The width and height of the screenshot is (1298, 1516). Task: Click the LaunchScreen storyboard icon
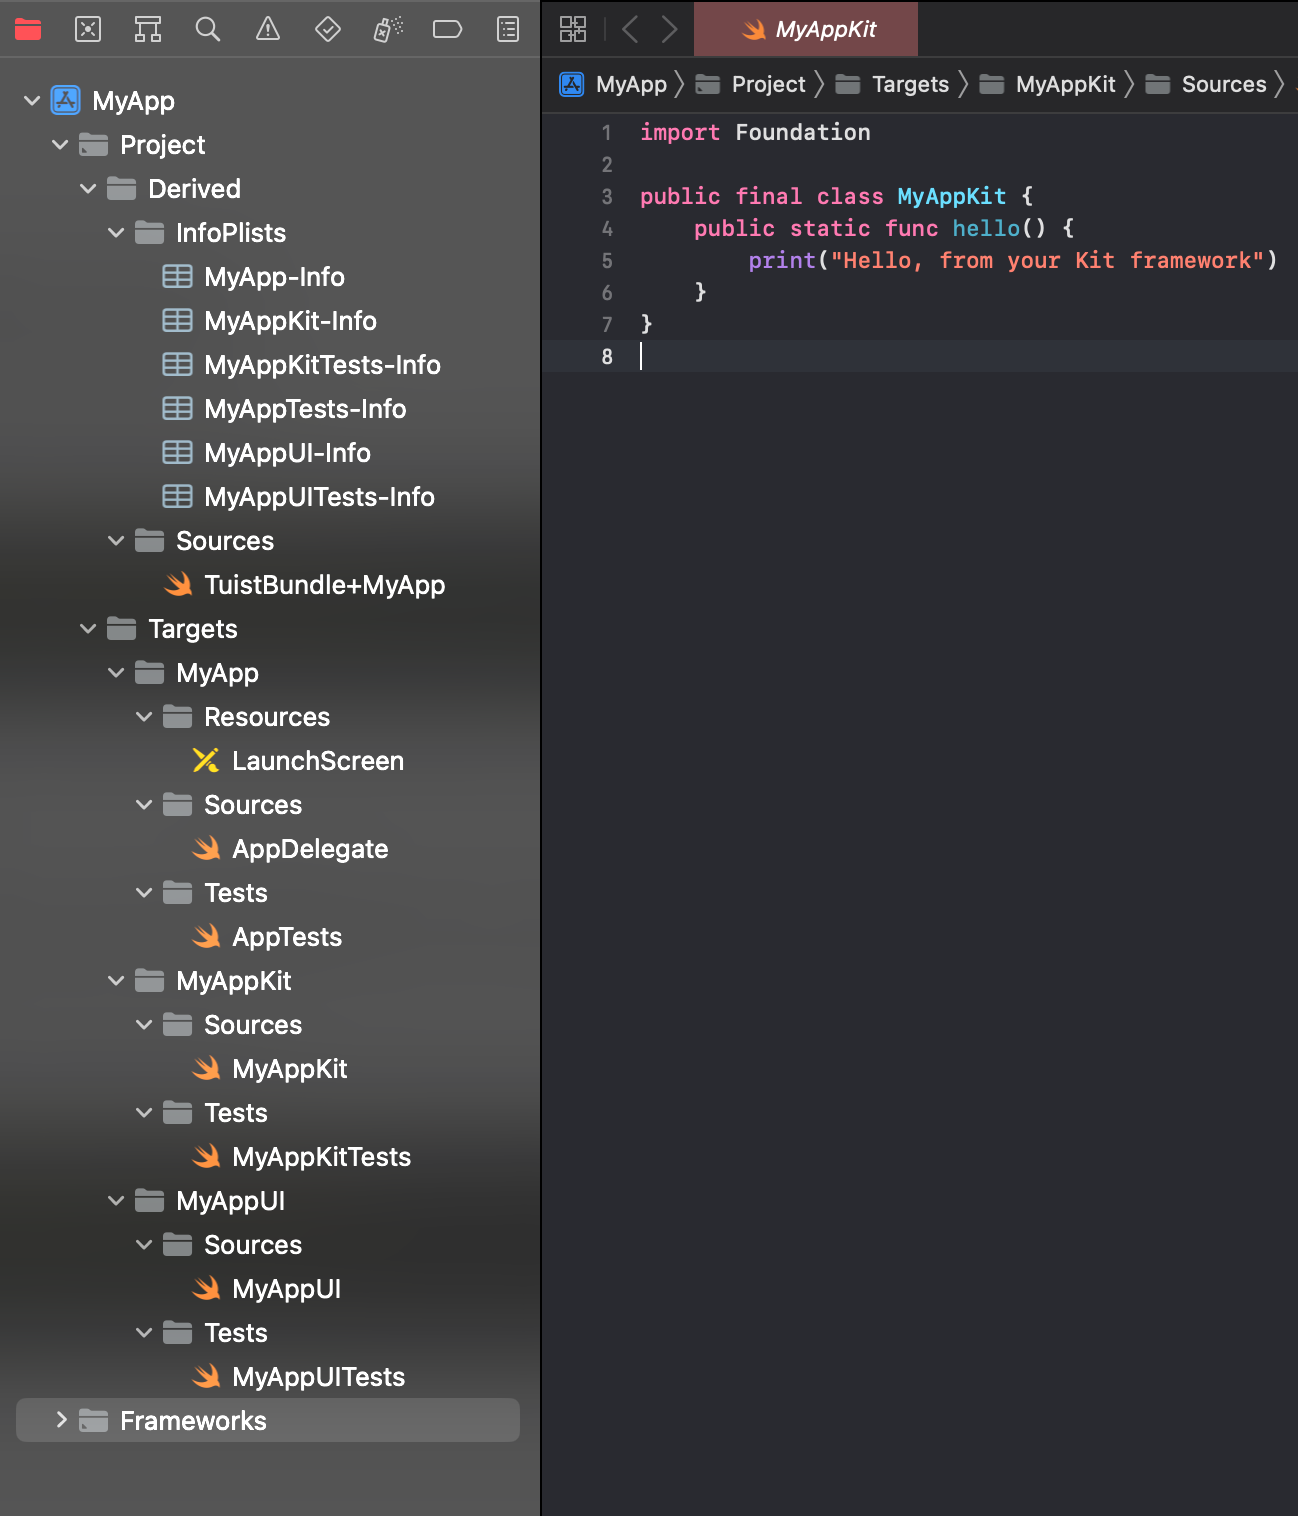206,761
